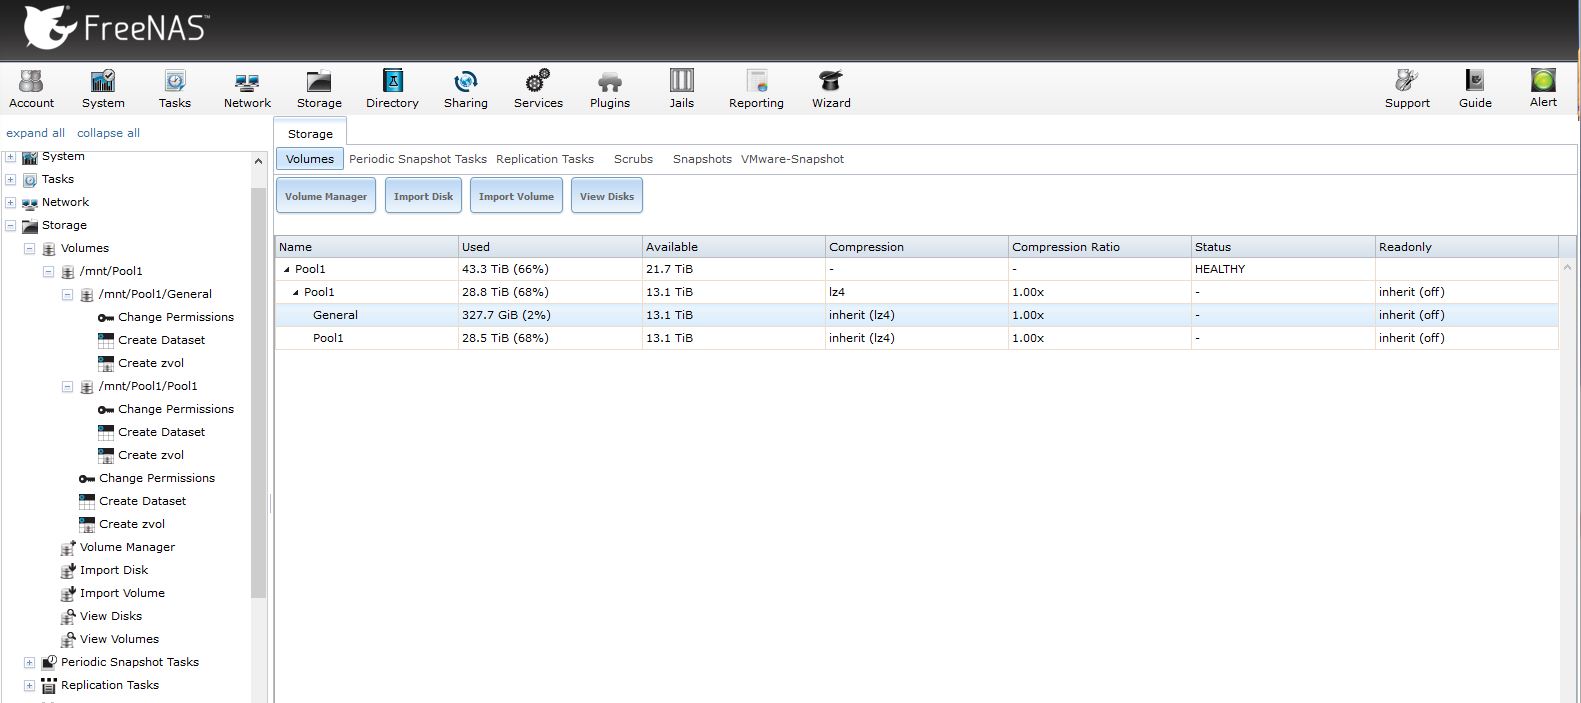The image size is (1581, 703).
Task: Collapse the top-level Pool1 table row
Action: click(287, 269)
